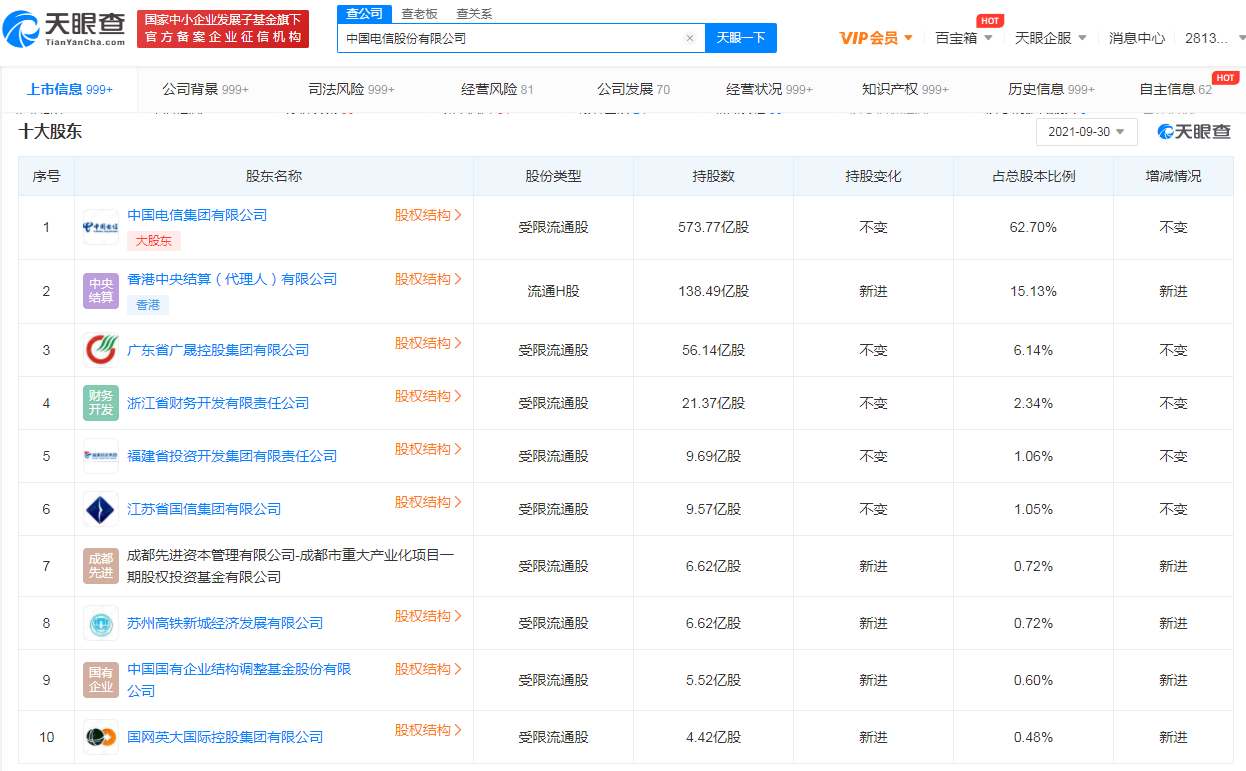This screenshot has width=1246, height=771.
Task: Open 中国国有企业结构调整基金股份有限公司 link
Action: pyautogui.click(x=239, y=680)
